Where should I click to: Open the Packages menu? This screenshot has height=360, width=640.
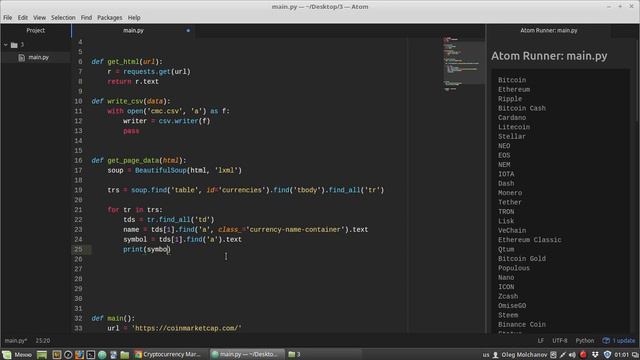click(x=109, y=18)
